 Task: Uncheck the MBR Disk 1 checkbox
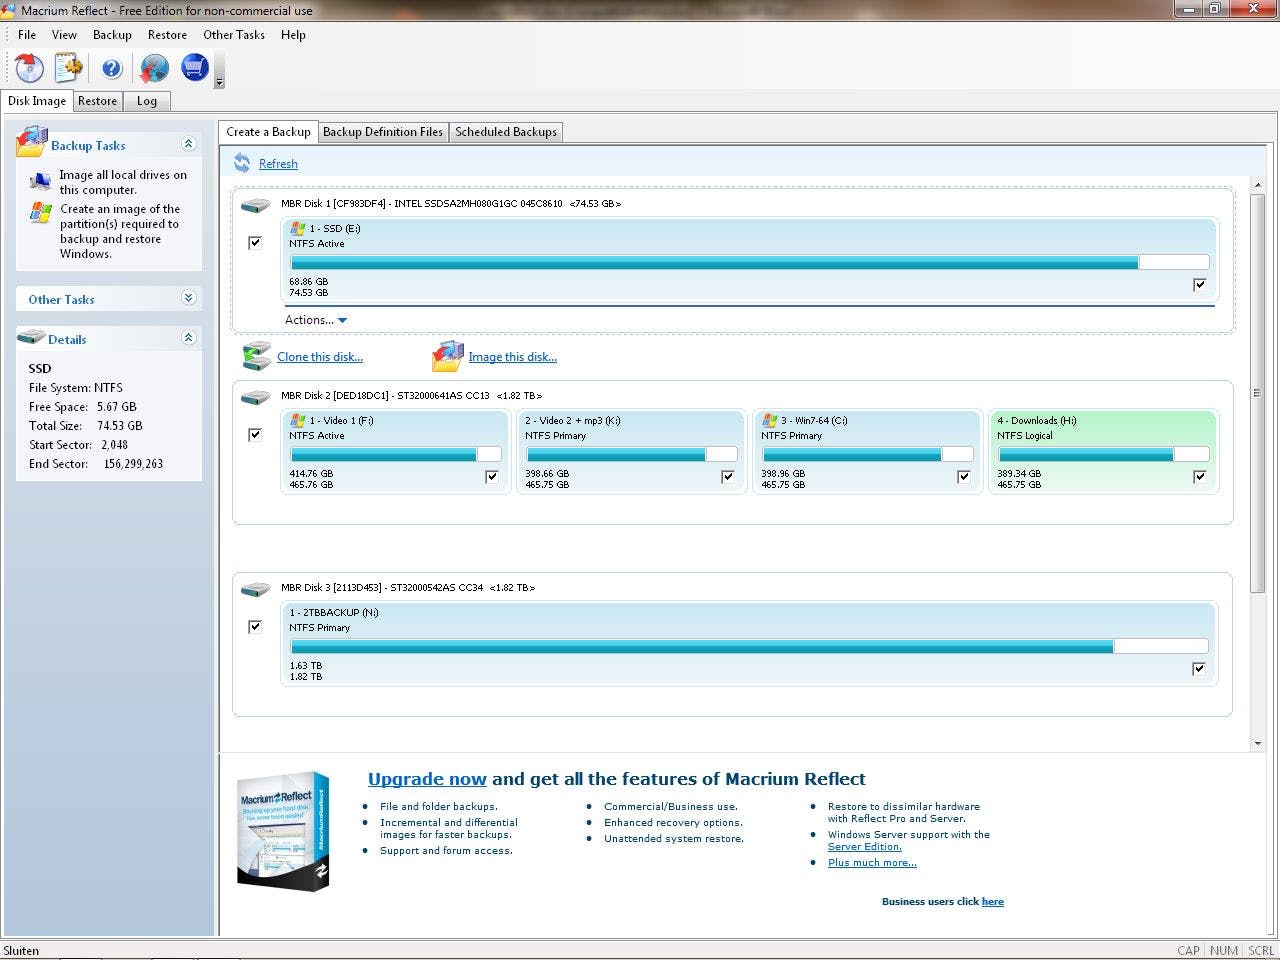255,243
